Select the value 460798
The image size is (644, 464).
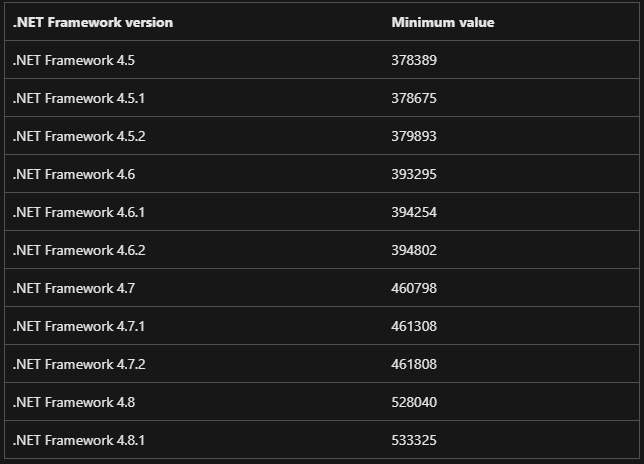[x=414, y=288]
